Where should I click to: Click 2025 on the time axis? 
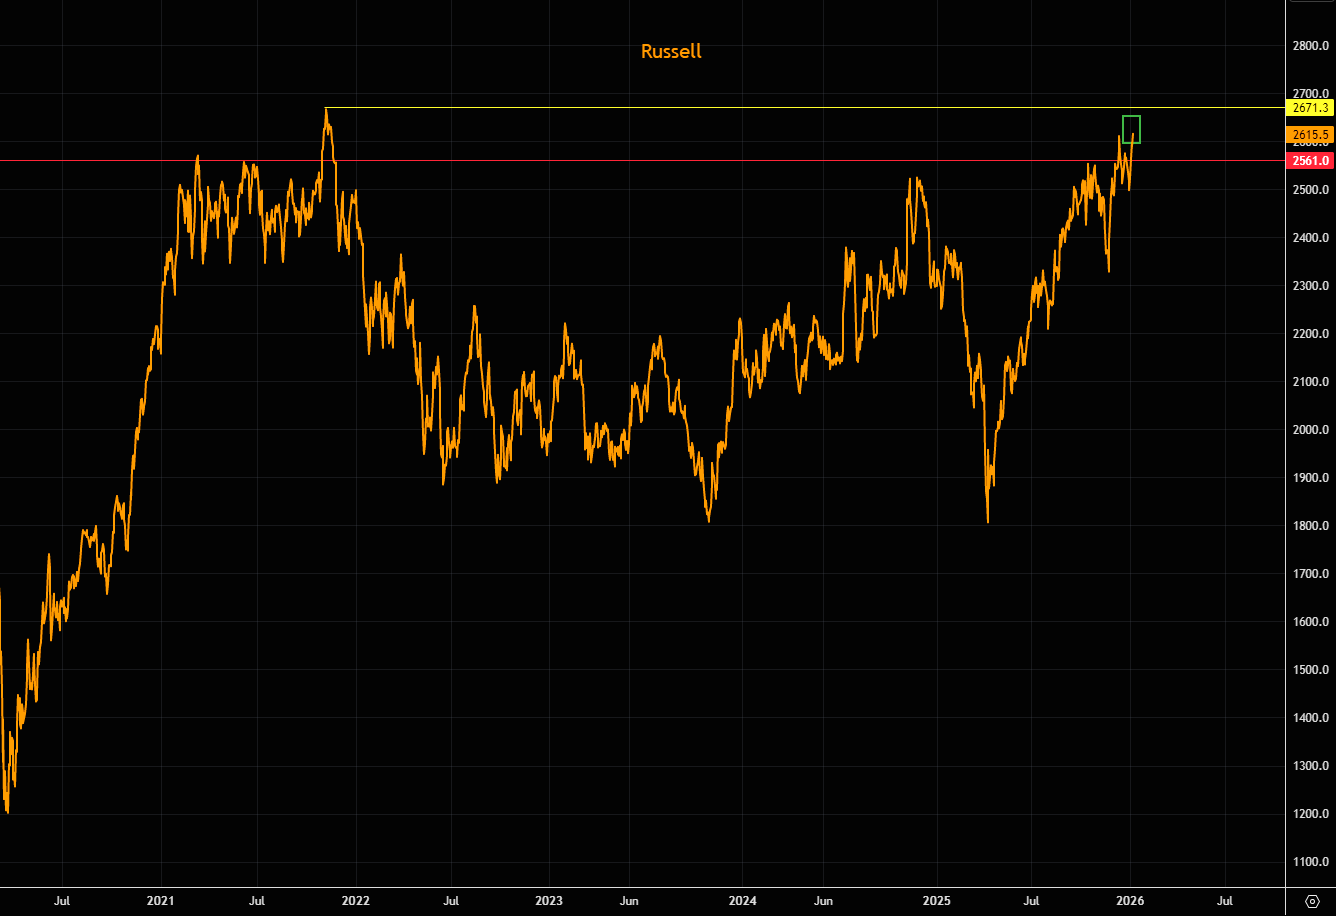point(937,901)
